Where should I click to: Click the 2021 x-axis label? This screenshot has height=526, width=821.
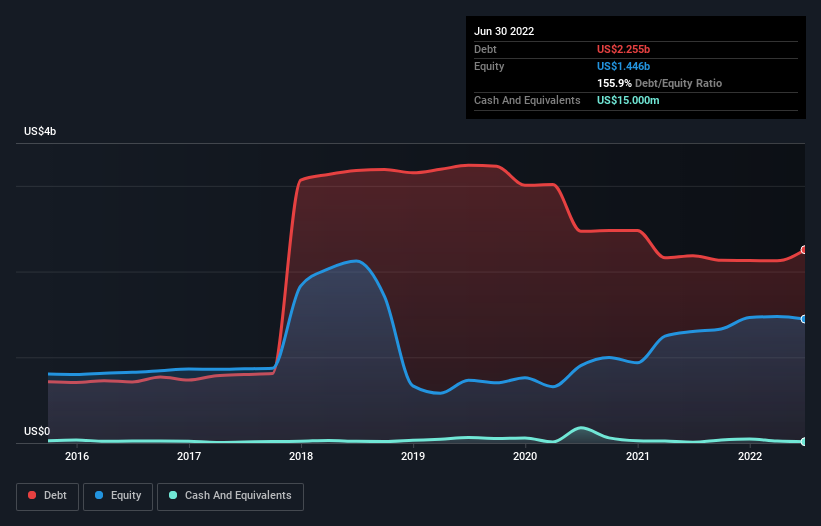pyautogui.click(x=638, y=456)
